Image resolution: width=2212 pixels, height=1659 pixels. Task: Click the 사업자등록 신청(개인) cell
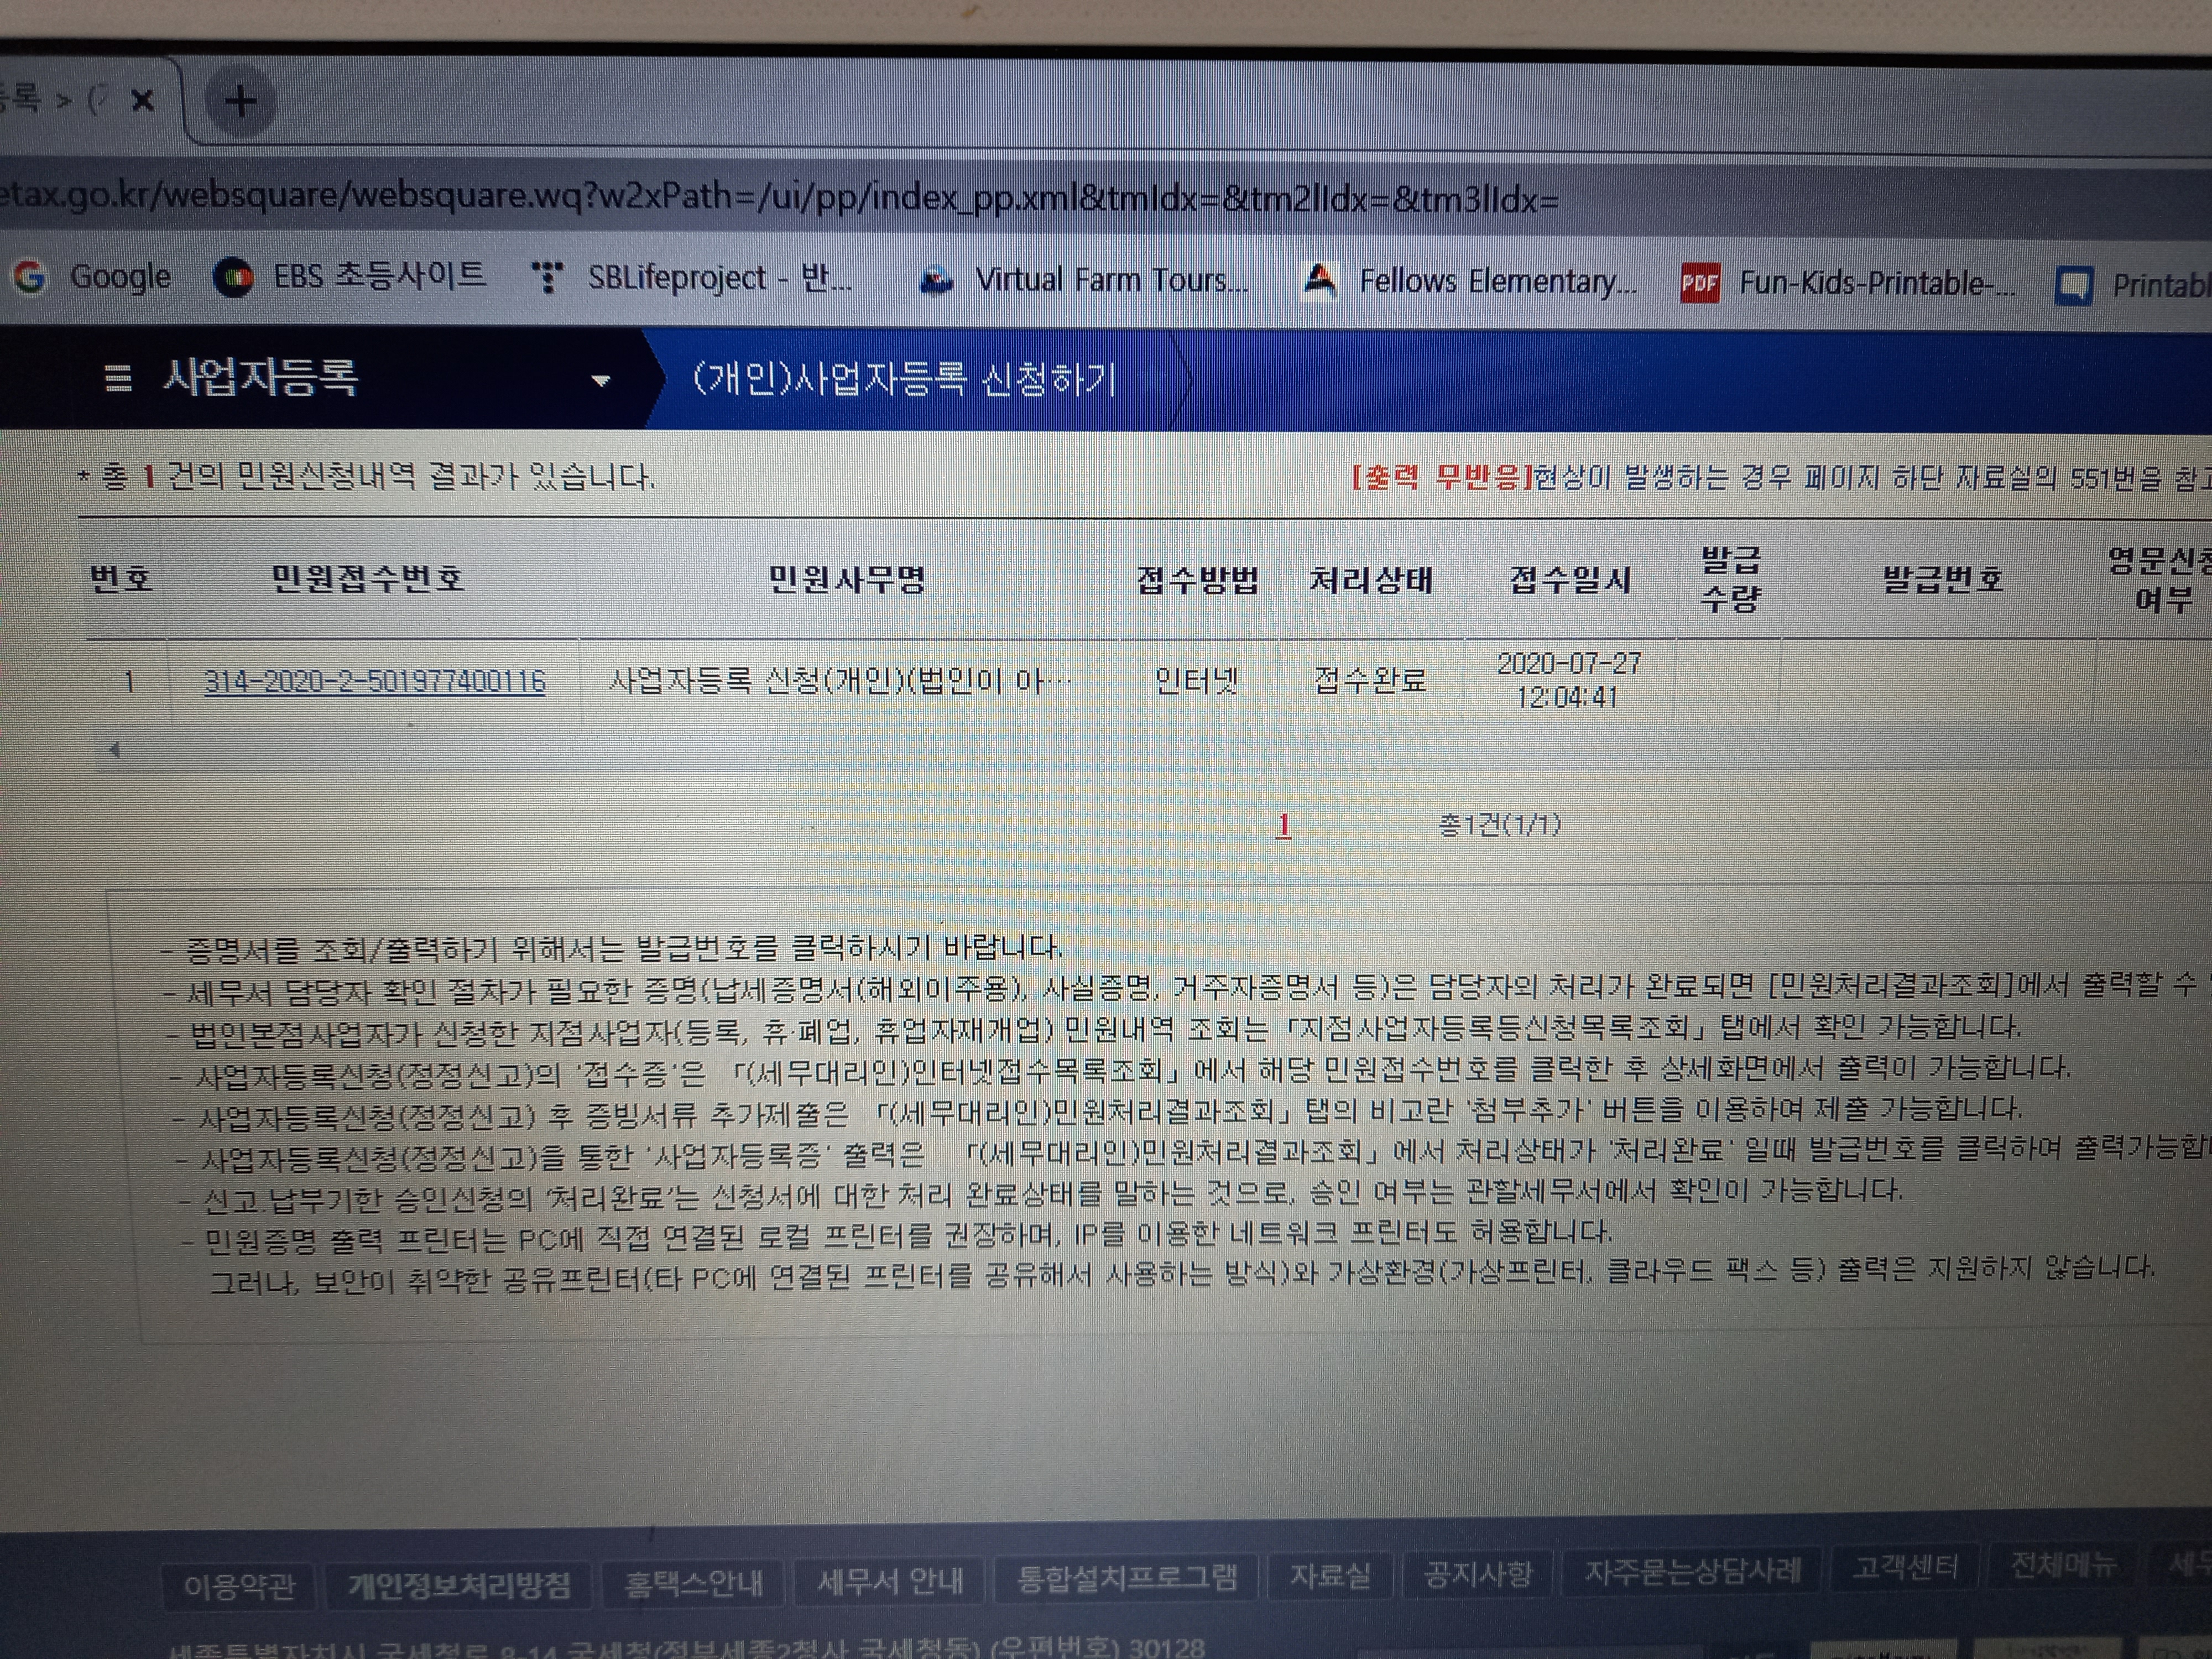[x=840, y=682]
